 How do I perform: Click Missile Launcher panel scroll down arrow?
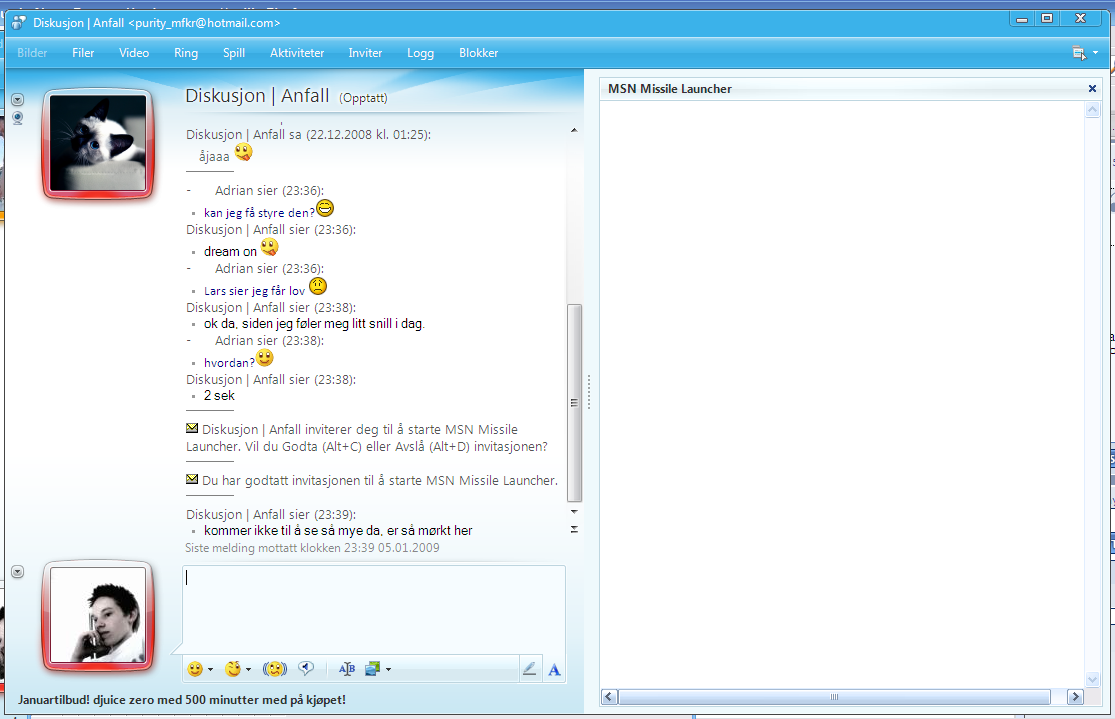1093,679
